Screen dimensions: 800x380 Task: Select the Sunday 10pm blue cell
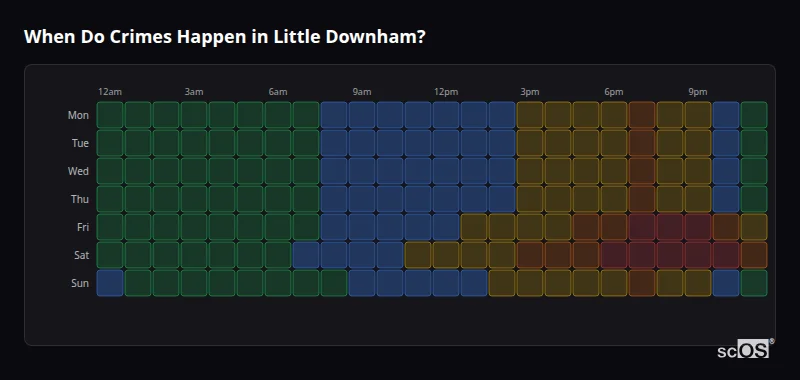tap(726, 283)
